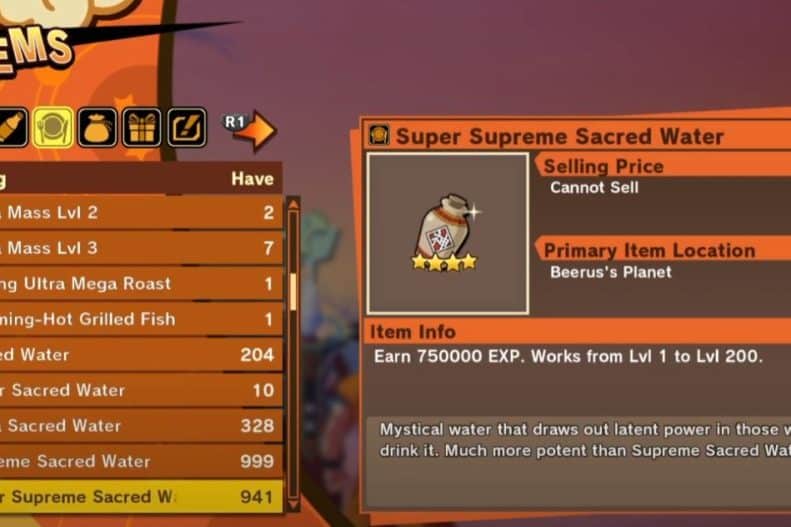This screenshot has height=527, width=791.
Task: Click the scrollbar down arrow
Action: (293, 504)
